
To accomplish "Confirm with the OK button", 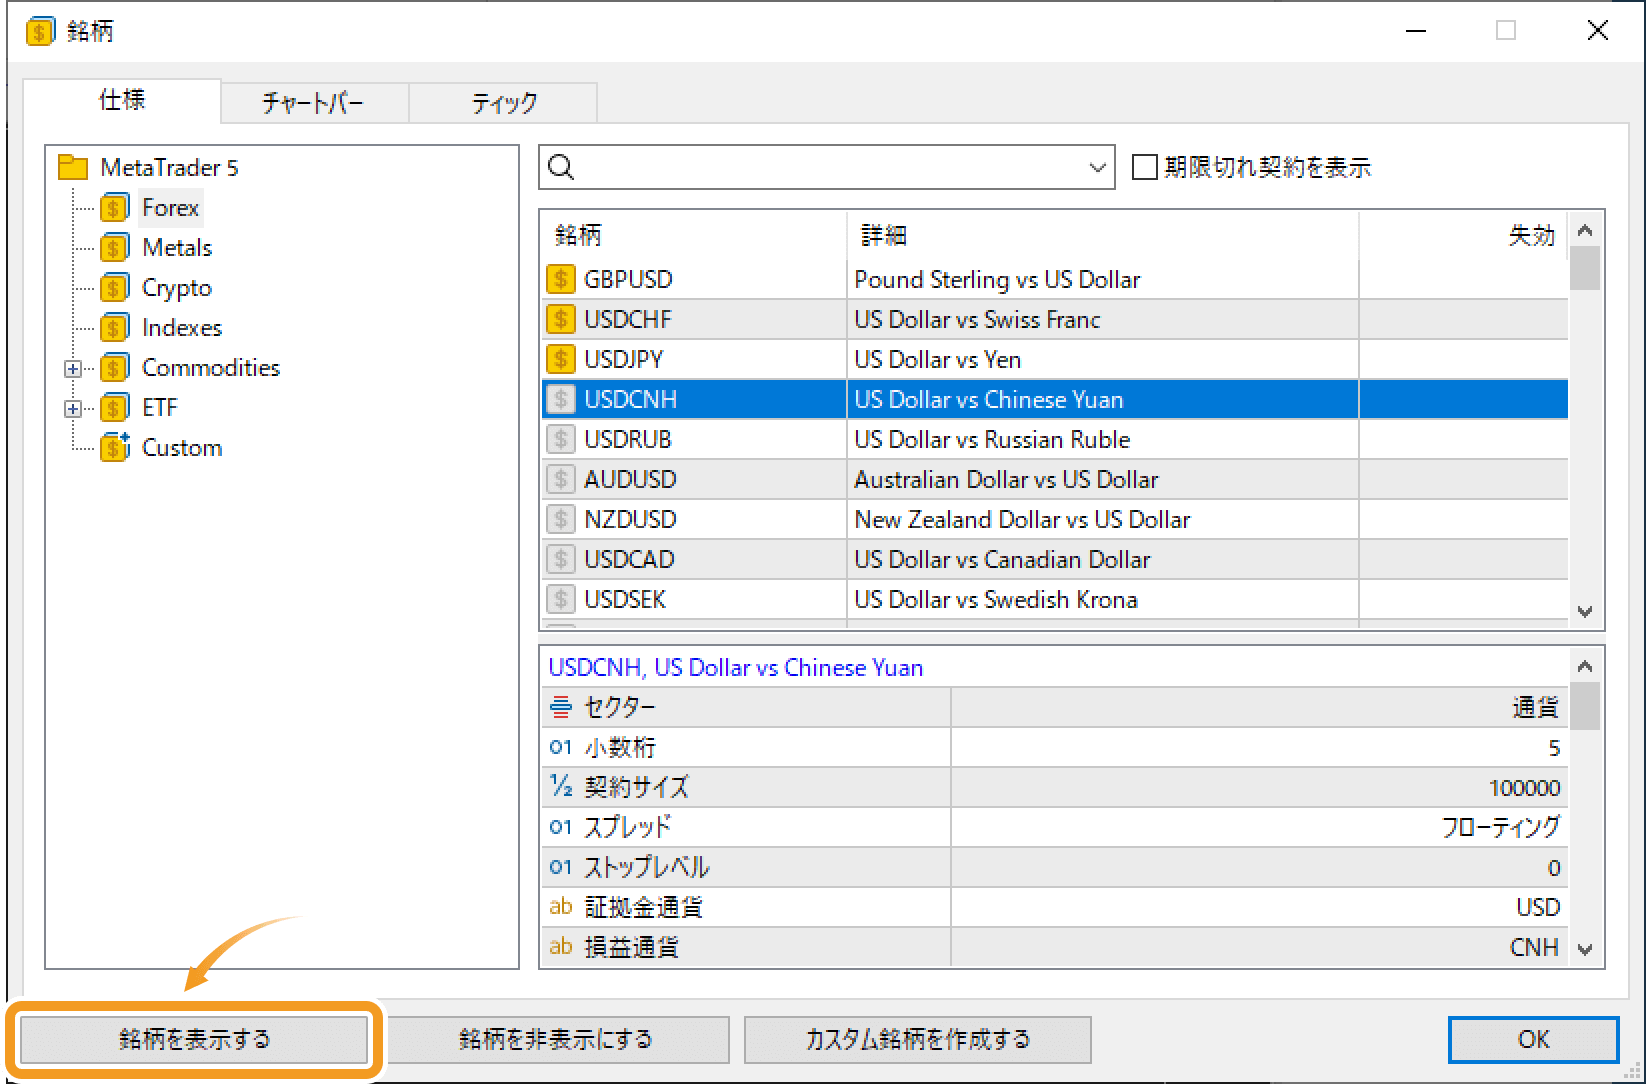I will point(1533,1039).
